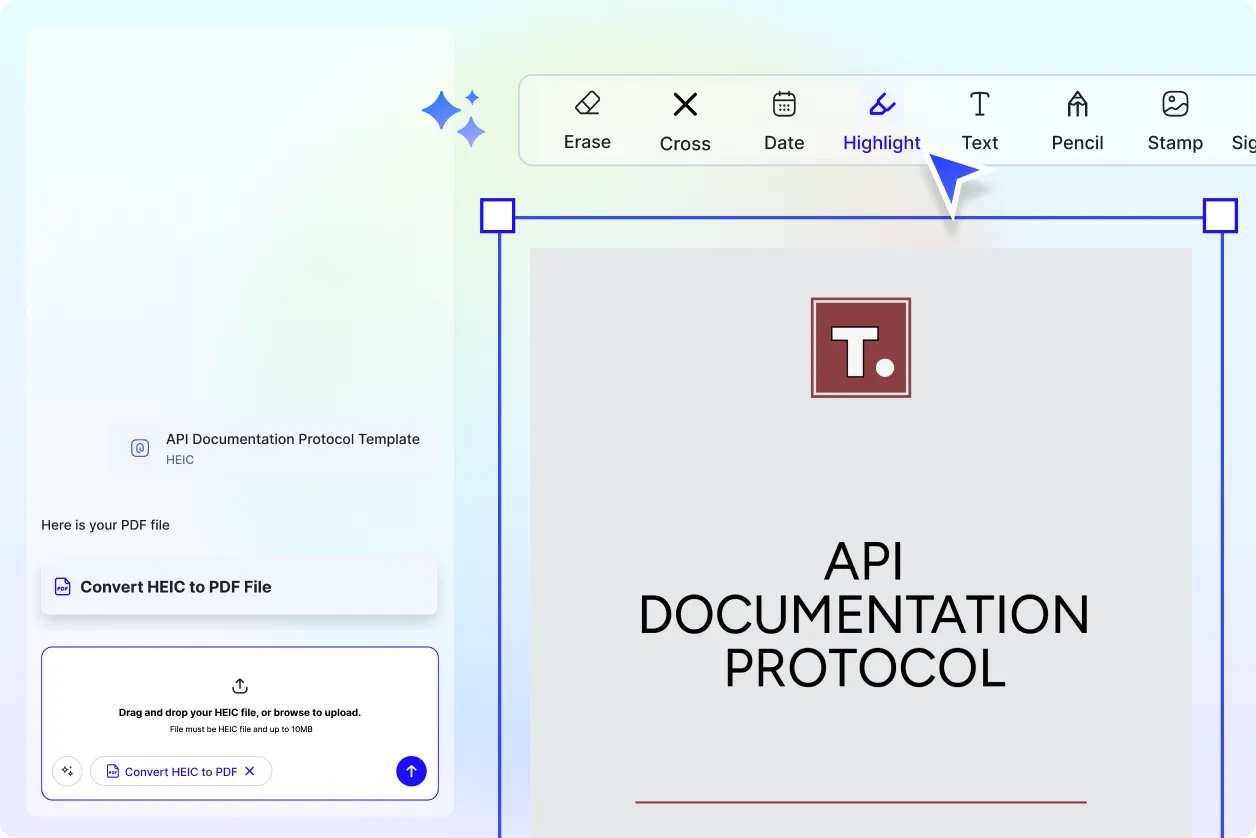This screenshot has height=838, width=1256.
Task: Select the Cross annotation tool
Action: (684, 120)
